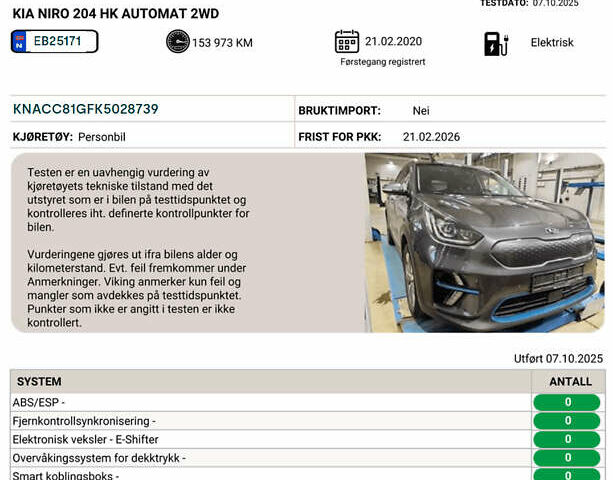
Task: Click the KIA NIRO 204 HK AUTOMAT title
Action: (x=115, y=14)
